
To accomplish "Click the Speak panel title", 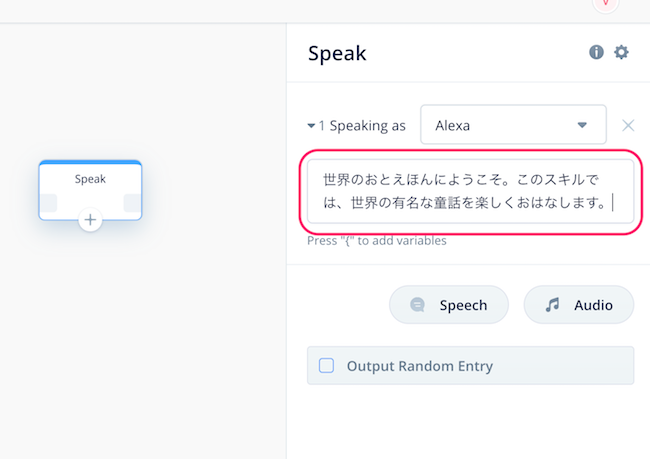I will (x=337, y=53).
